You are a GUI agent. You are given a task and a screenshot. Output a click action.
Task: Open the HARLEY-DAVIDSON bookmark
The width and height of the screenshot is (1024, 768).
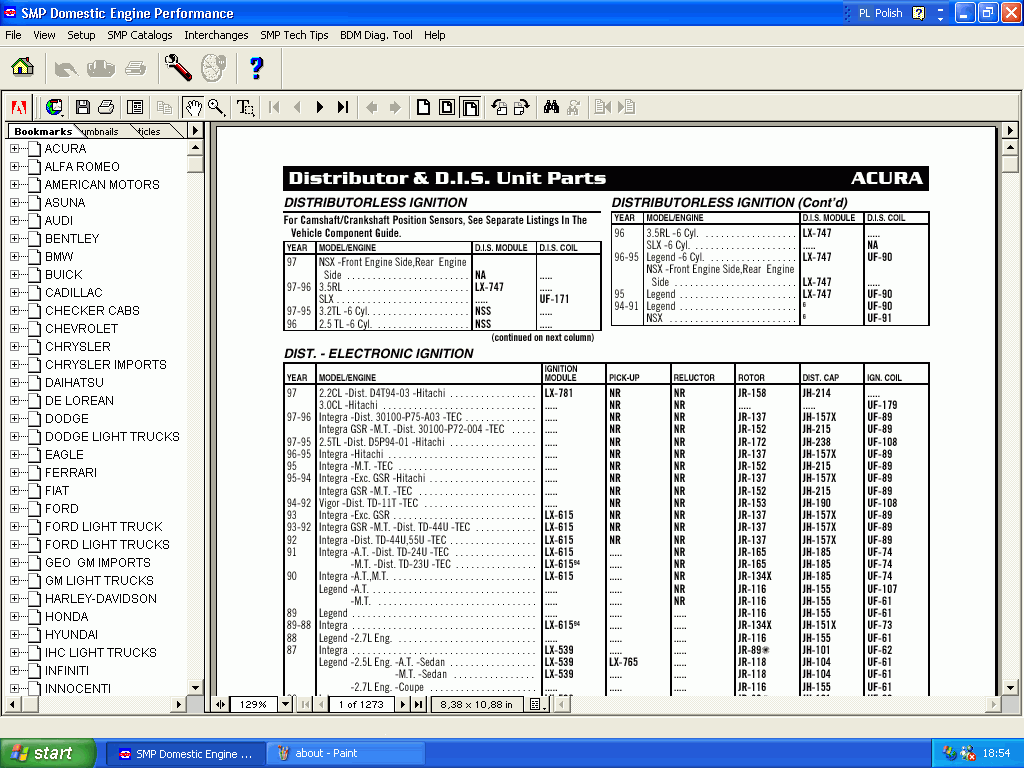[x=101, y=598]
